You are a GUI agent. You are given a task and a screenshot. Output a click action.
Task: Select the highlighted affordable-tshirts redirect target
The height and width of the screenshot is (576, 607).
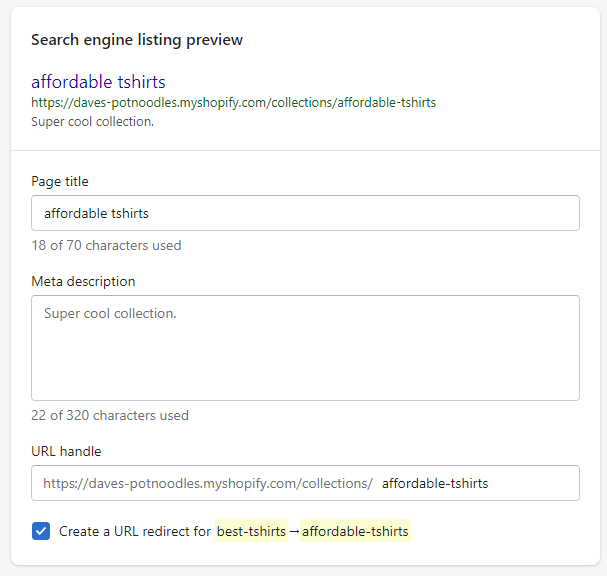(x=355, y=531)
